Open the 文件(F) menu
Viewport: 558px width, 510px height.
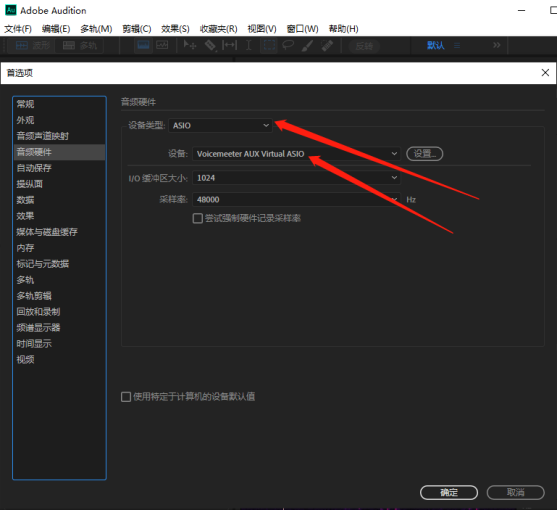pos(18,29)
